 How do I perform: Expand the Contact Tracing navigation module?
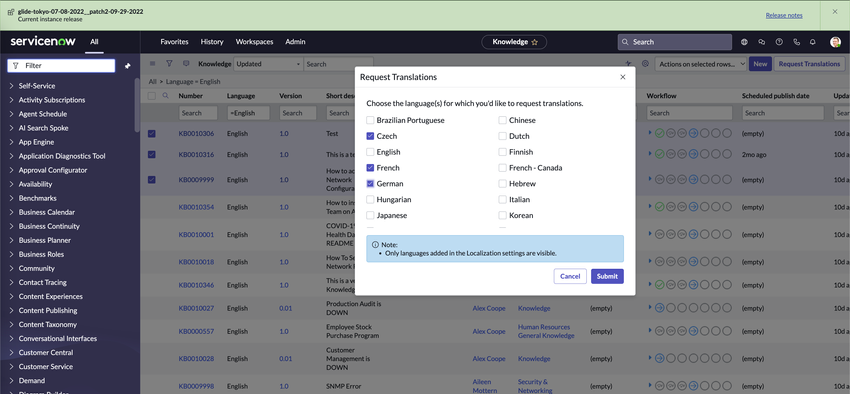coord(12,282)
